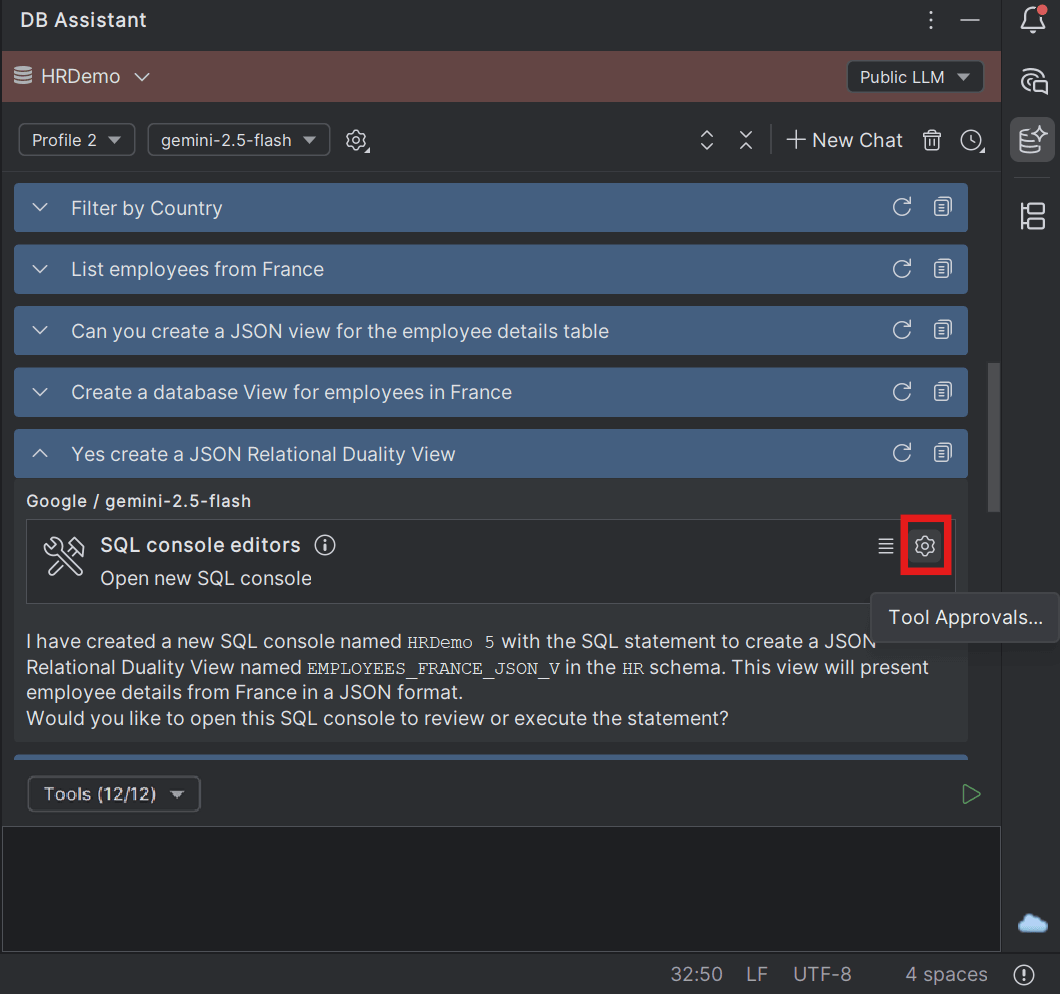Open the database diagram sidebar icon
Viewport: 1060px width, 994px height.
[1032, 216]
